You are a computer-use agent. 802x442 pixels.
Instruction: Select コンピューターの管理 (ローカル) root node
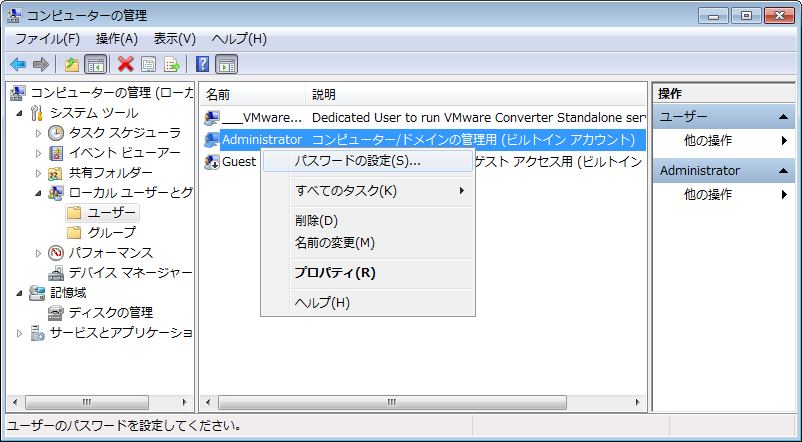(102, 93)
